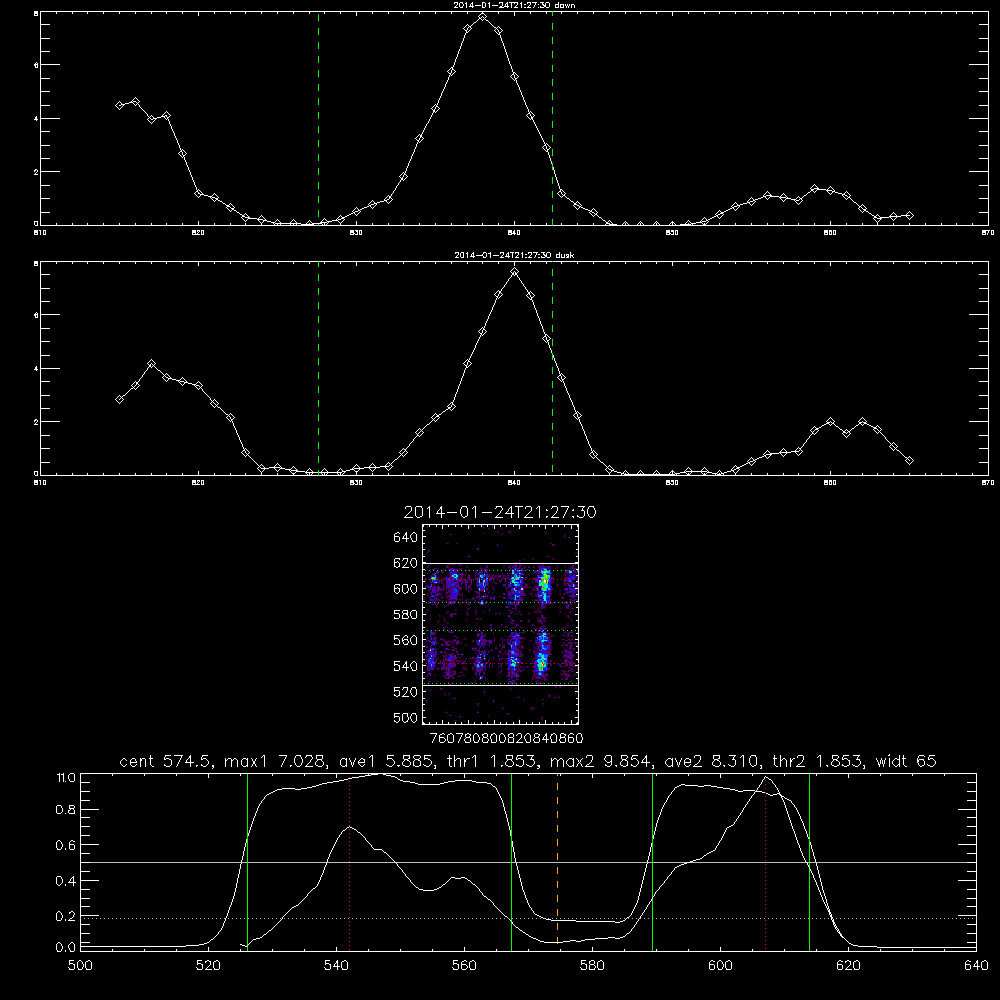The width and height of the screenshot is (1000, 1000).
Task: Click the 640 label on spectral image y-axis
Action: (406, 537)
